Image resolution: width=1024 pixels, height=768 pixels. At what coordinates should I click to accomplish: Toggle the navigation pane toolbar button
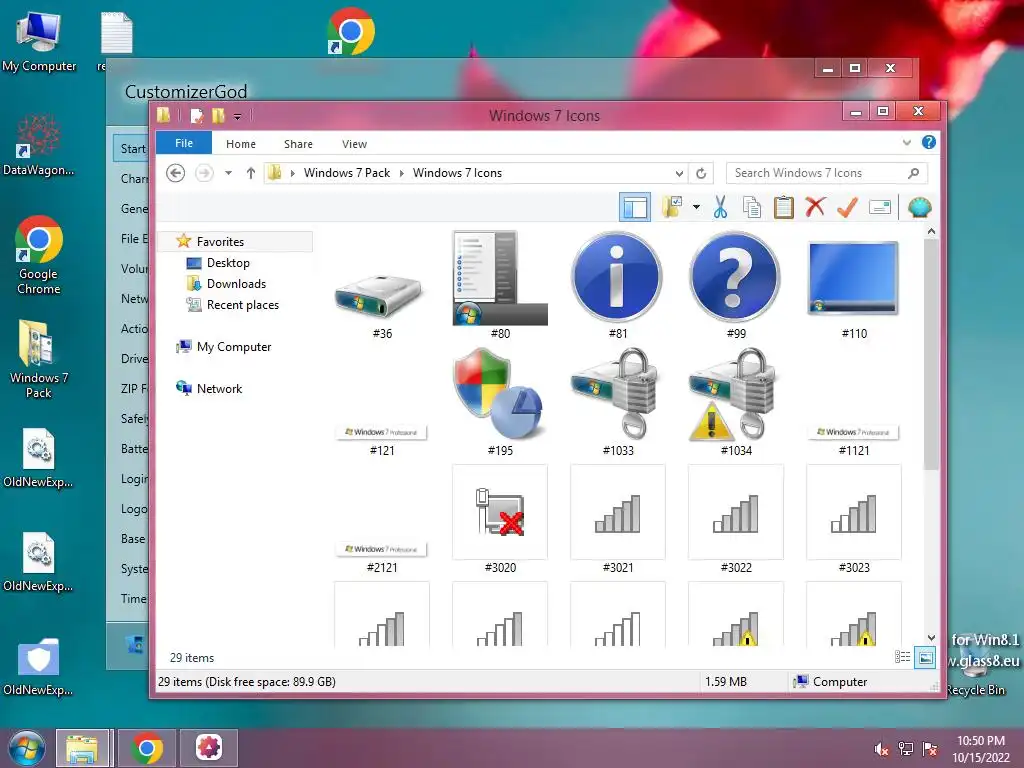pyautogui.click(x=635, y=208)
